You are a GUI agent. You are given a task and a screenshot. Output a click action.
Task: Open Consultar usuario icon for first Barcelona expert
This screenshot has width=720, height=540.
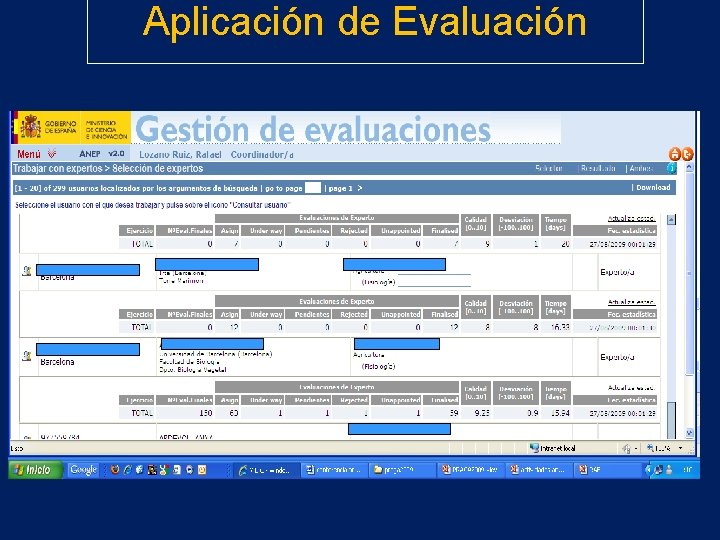coord(27,271)
